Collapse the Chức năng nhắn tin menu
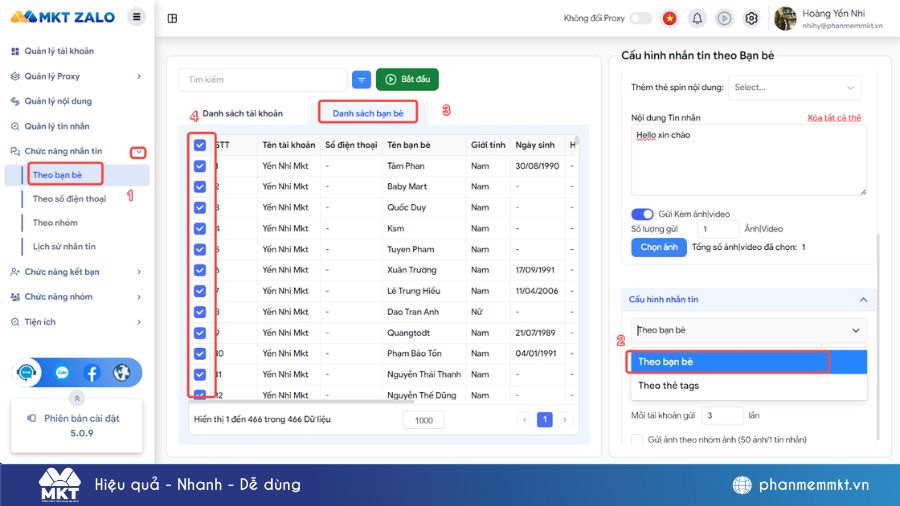 (x=139, y=152)
